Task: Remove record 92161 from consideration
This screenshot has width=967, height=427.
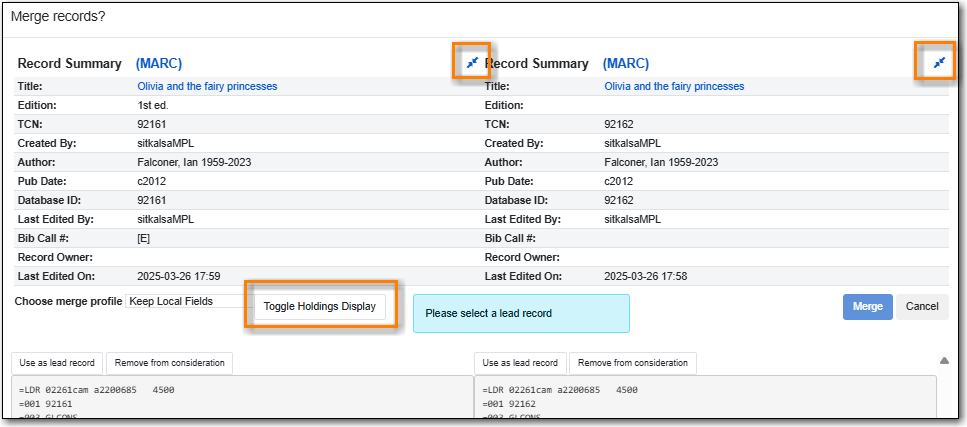Action: point(169,363)
